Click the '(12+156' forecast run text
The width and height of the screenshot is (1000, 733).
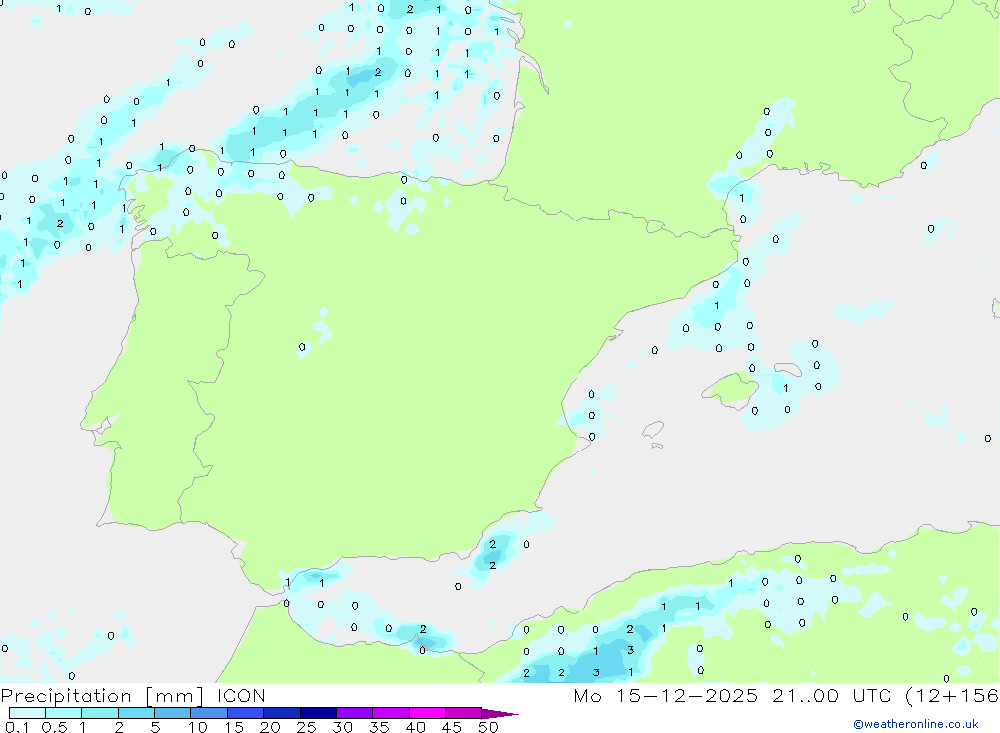pos(952,695)
